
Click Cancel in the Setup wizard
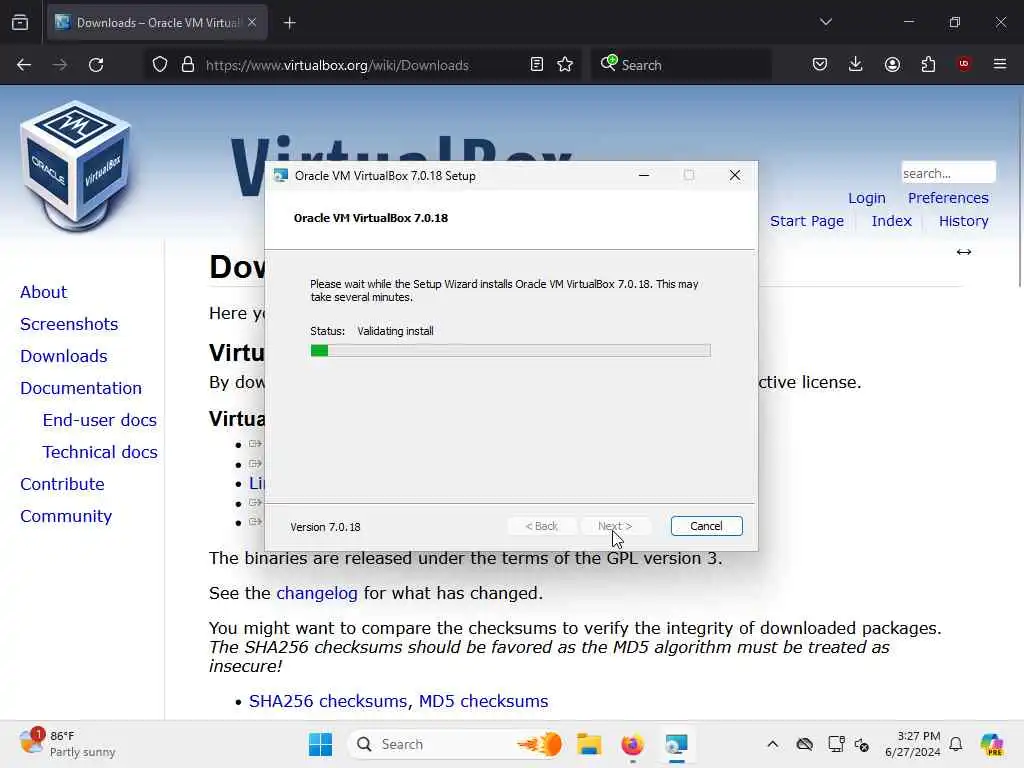pos(706,526)
